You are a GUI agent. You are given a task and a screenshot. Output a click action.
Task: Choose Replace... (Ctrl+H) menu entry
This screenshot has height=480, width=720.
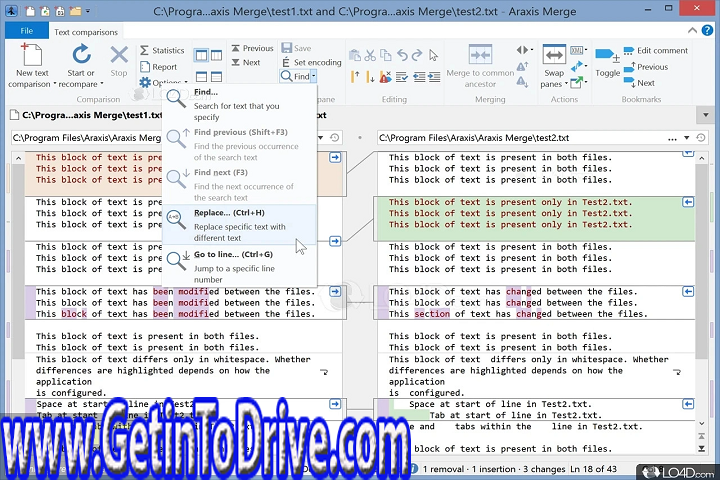(239, 225)
